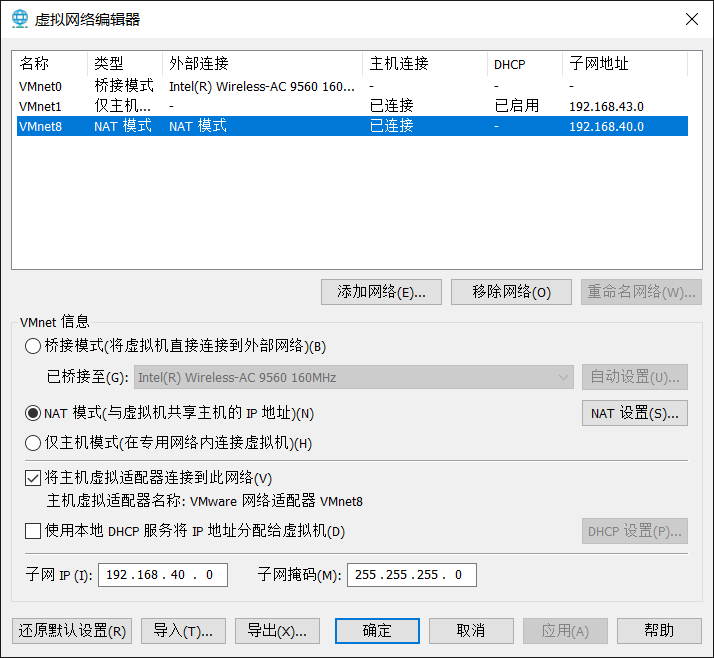Select the VMnet8 row
The height and width of the screenshot is (658, 714).
point(352,126)
